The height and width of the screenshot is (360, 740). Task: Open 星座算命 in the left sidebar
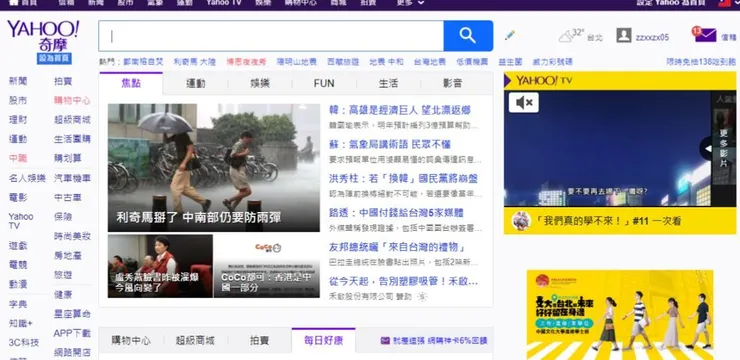click(x=72, y=314)
